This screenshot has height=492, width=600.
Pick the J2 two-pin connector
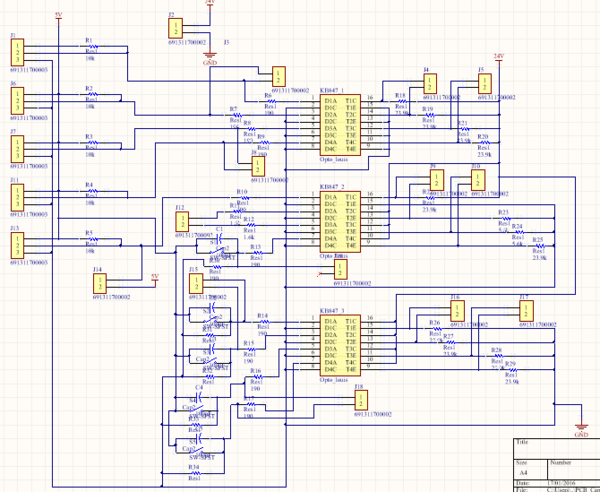tap(176, 29)
